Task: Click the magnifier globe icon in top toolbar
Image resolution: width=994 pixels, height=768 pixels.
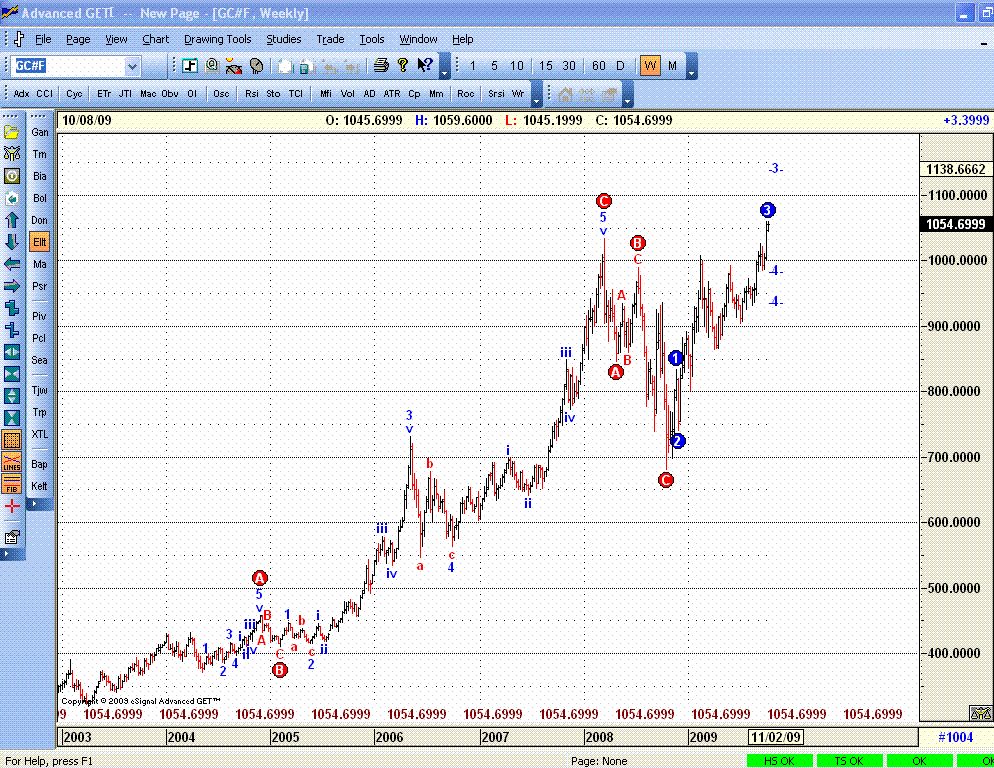Action: click(x=212, y=65)
